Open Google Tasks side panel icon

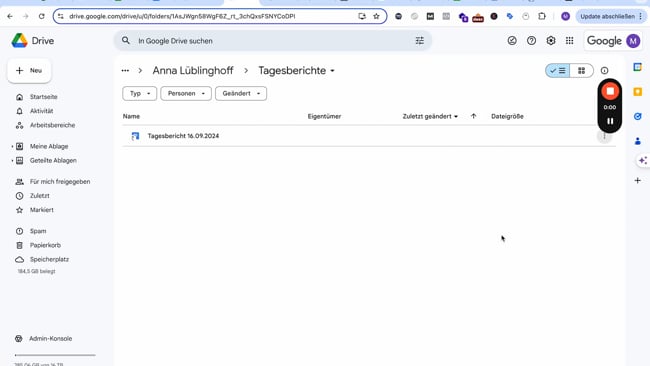638,116
